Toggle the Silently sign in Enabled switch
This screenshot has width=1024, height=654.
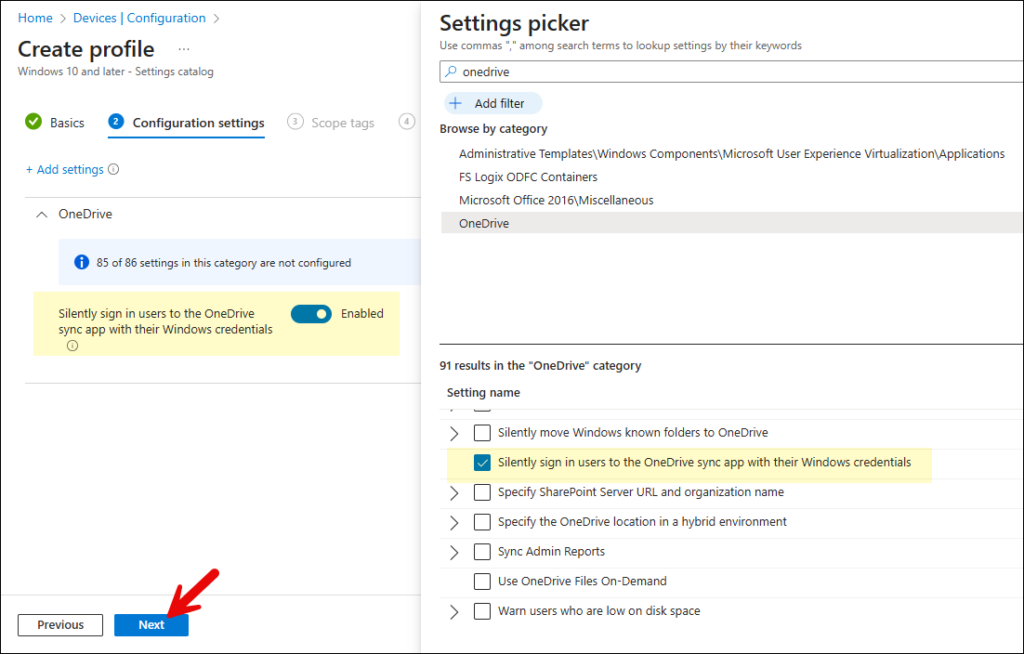point(312,314)
